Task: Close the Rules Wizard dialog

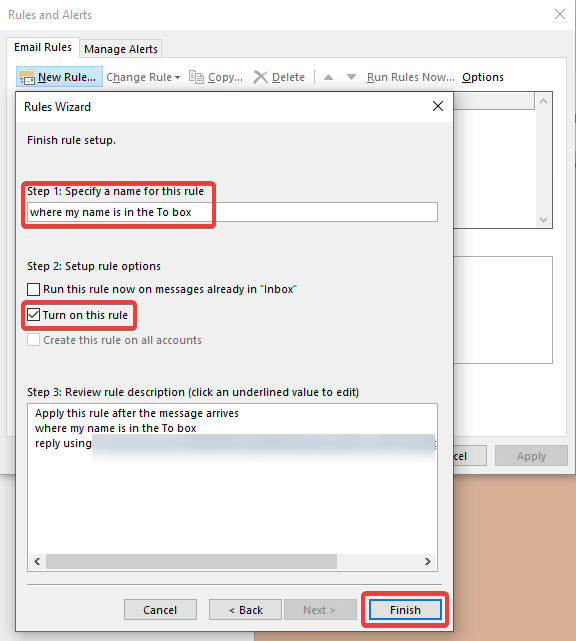Action: pos(438,106)
